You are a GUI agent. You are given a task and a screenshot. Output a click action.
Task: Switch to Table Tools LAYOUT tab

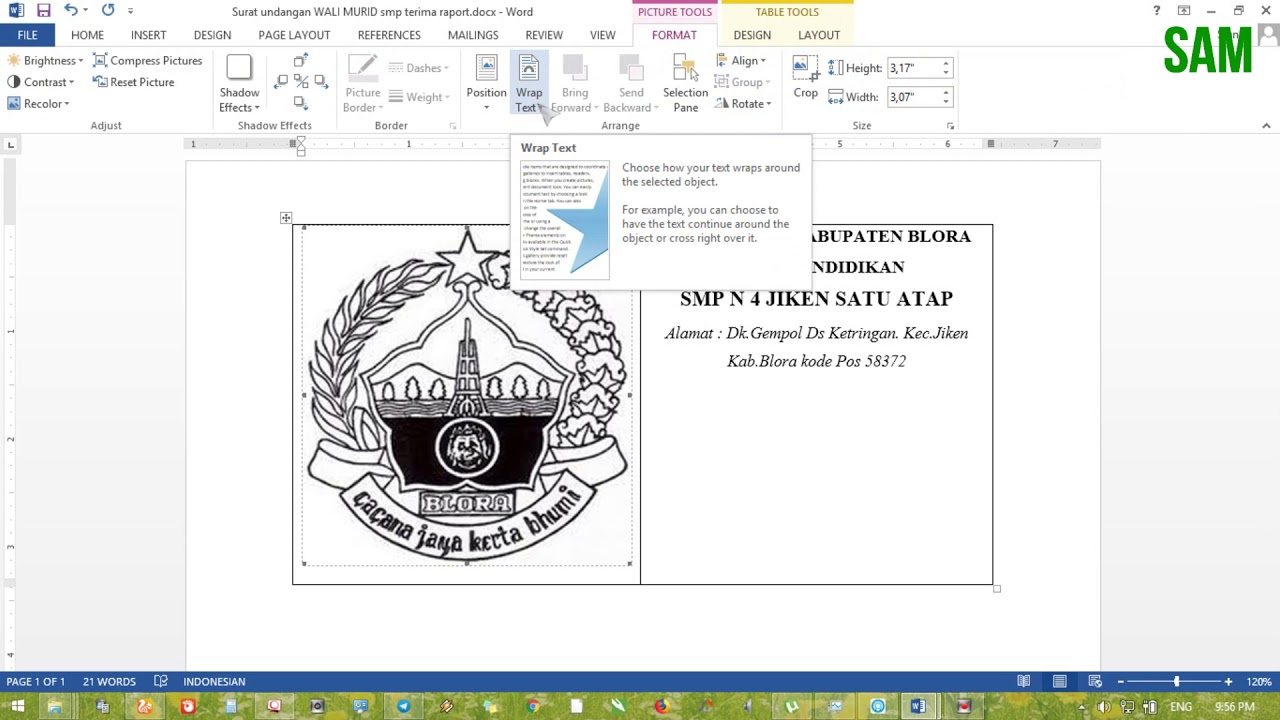coord(819,35)
